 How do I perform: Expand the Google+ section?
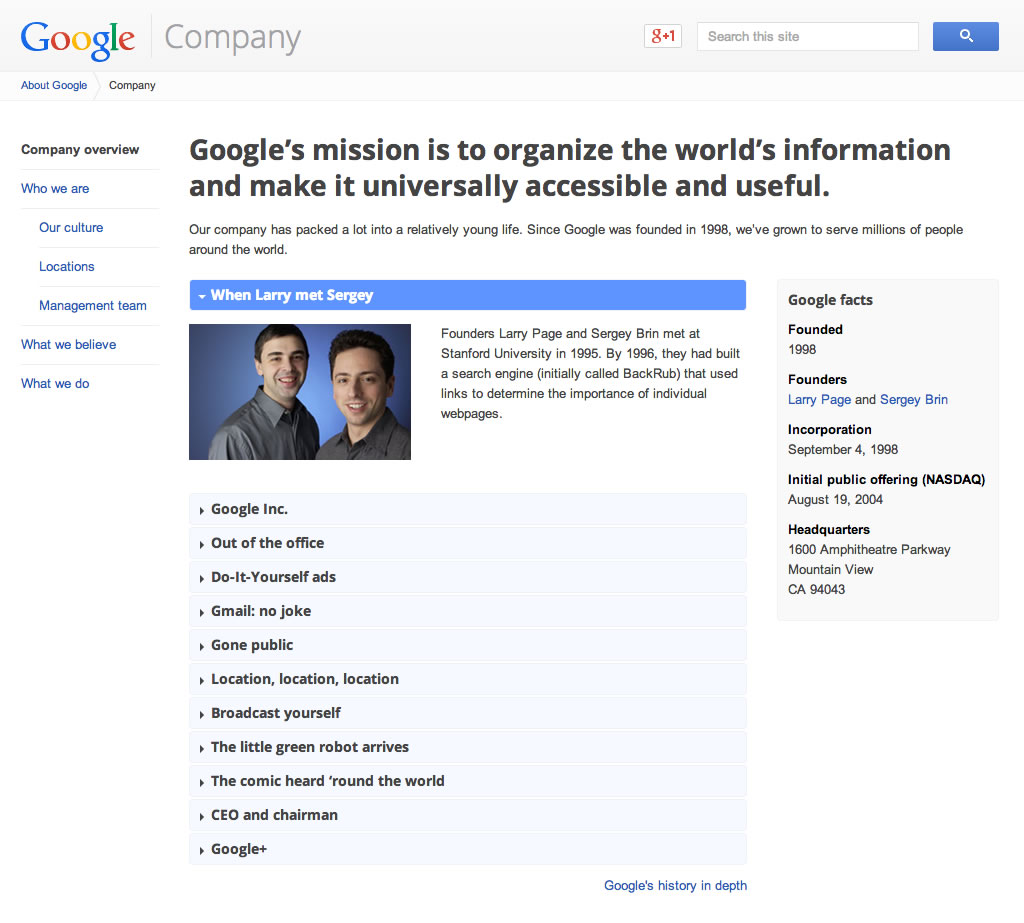click(468, 849)
